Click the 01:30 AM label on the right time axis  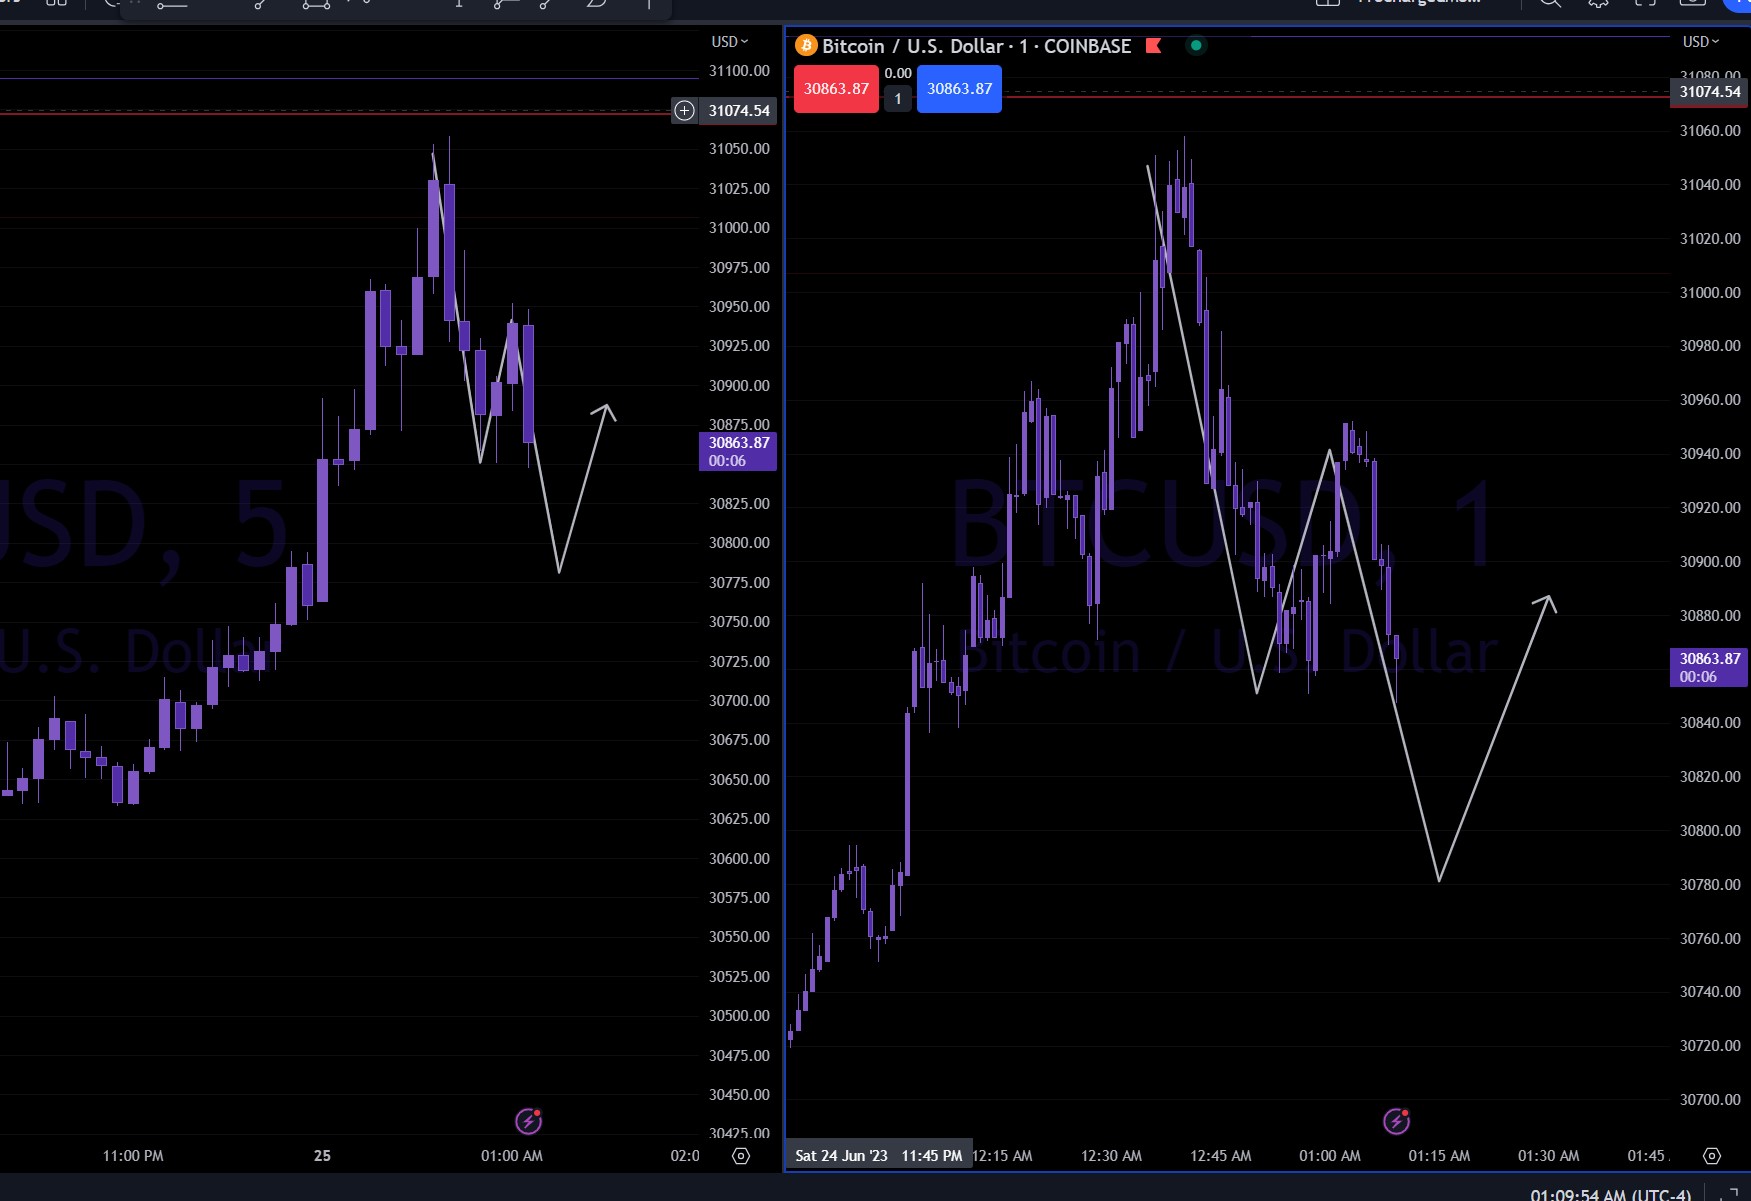1548,1156
